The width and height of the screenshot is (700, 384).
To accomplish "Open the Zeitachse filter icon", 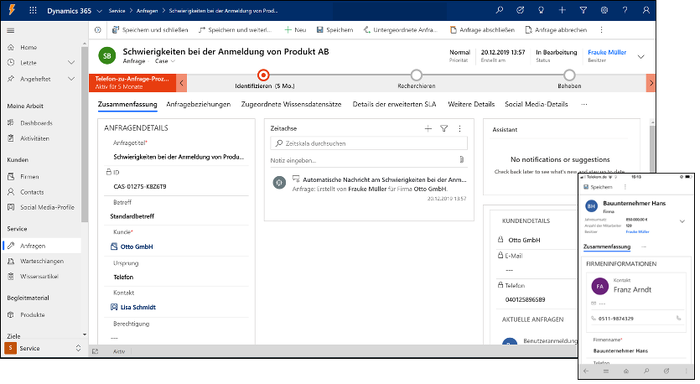I will click(444, 129).
